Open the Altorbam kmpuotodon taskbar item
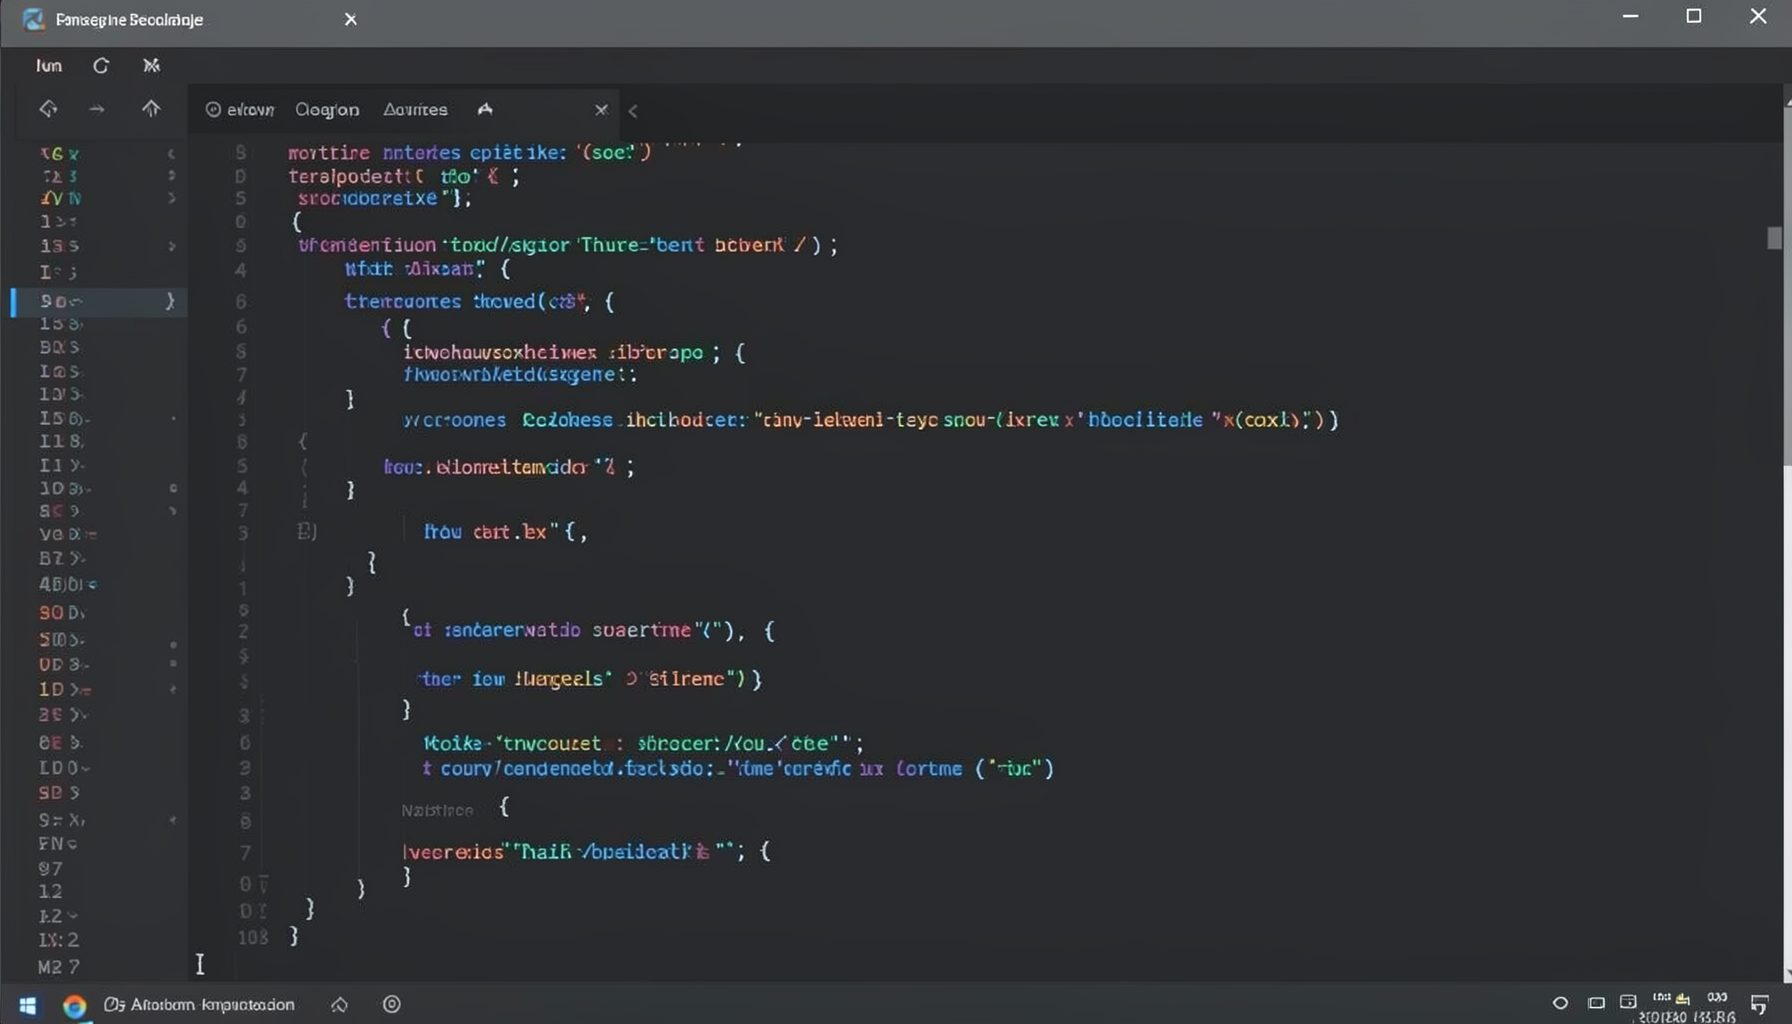Screen dimensions: 1792x1024 [200, 1004]
